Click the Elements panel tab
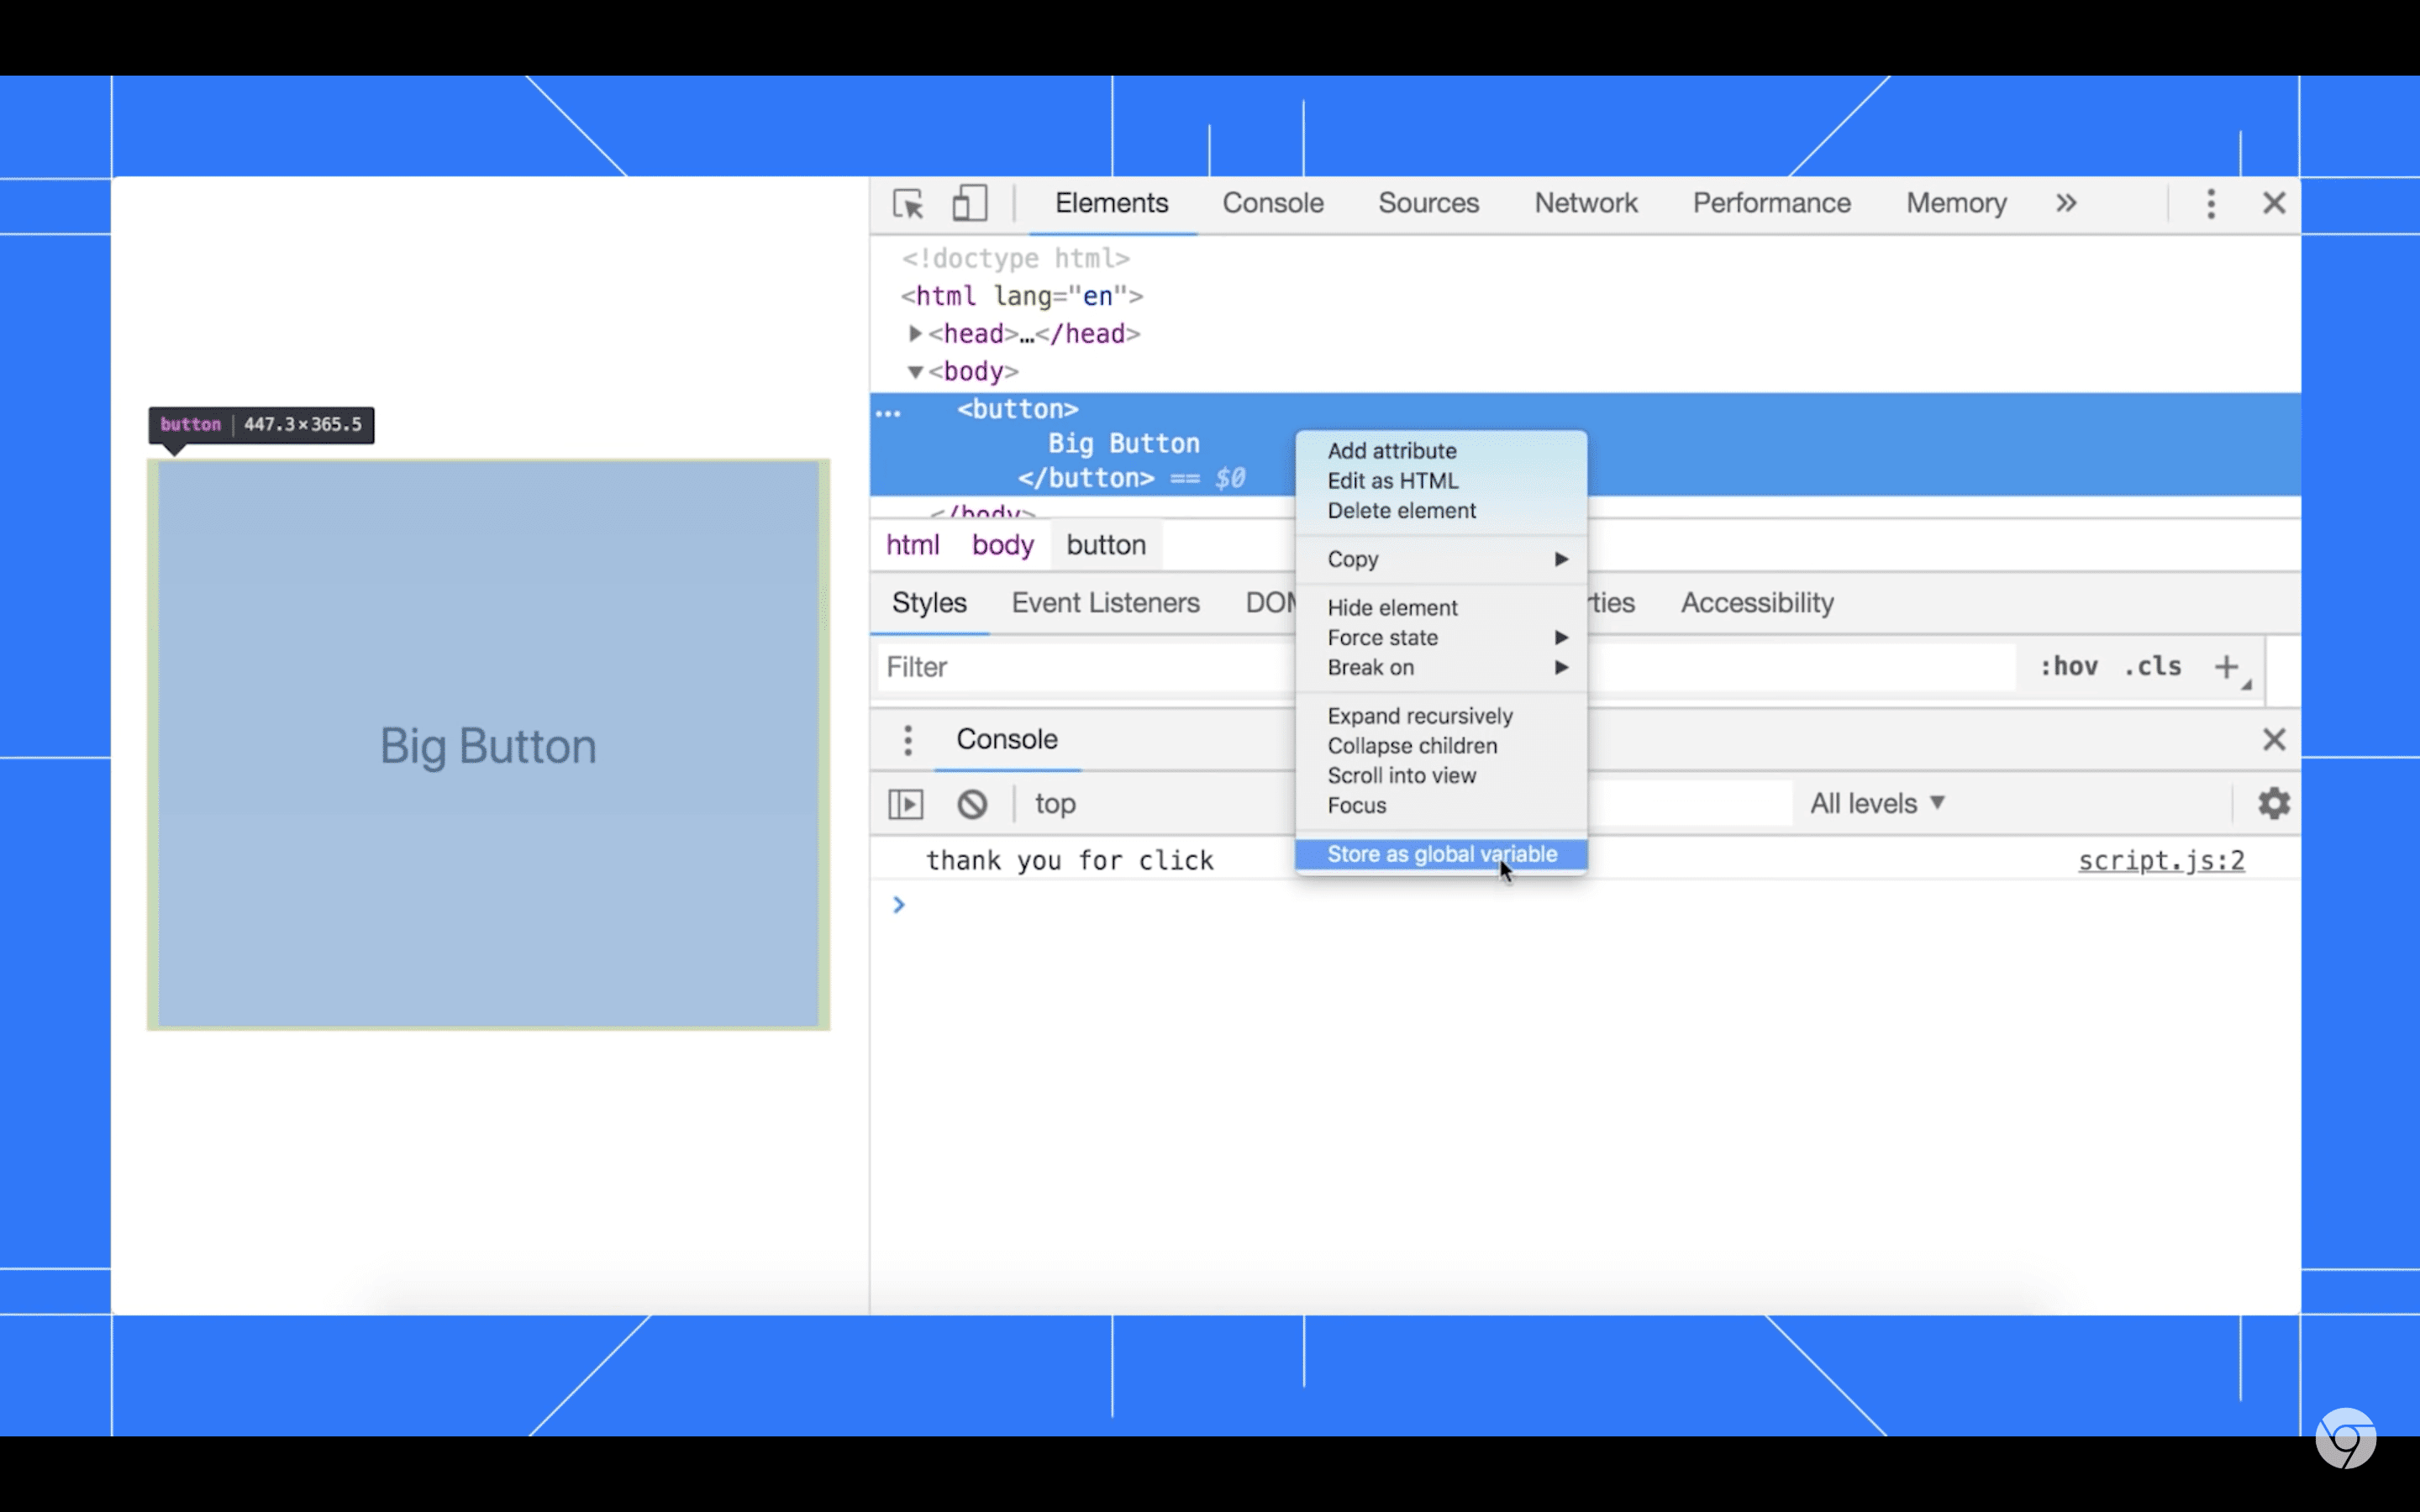Image resolution: width=2420 pixels, height=1512 pixels. coord(1112,204)
